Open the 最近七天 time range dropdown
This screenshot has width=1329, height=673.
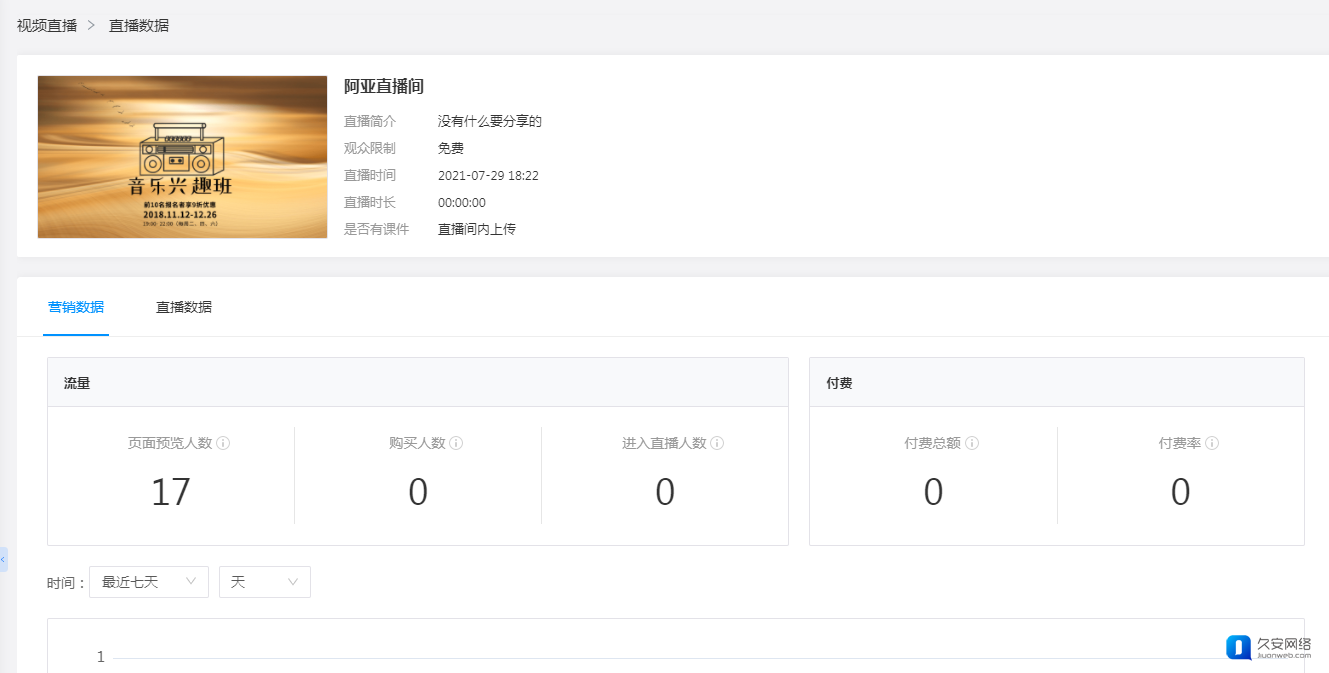(x=149, y=582)
